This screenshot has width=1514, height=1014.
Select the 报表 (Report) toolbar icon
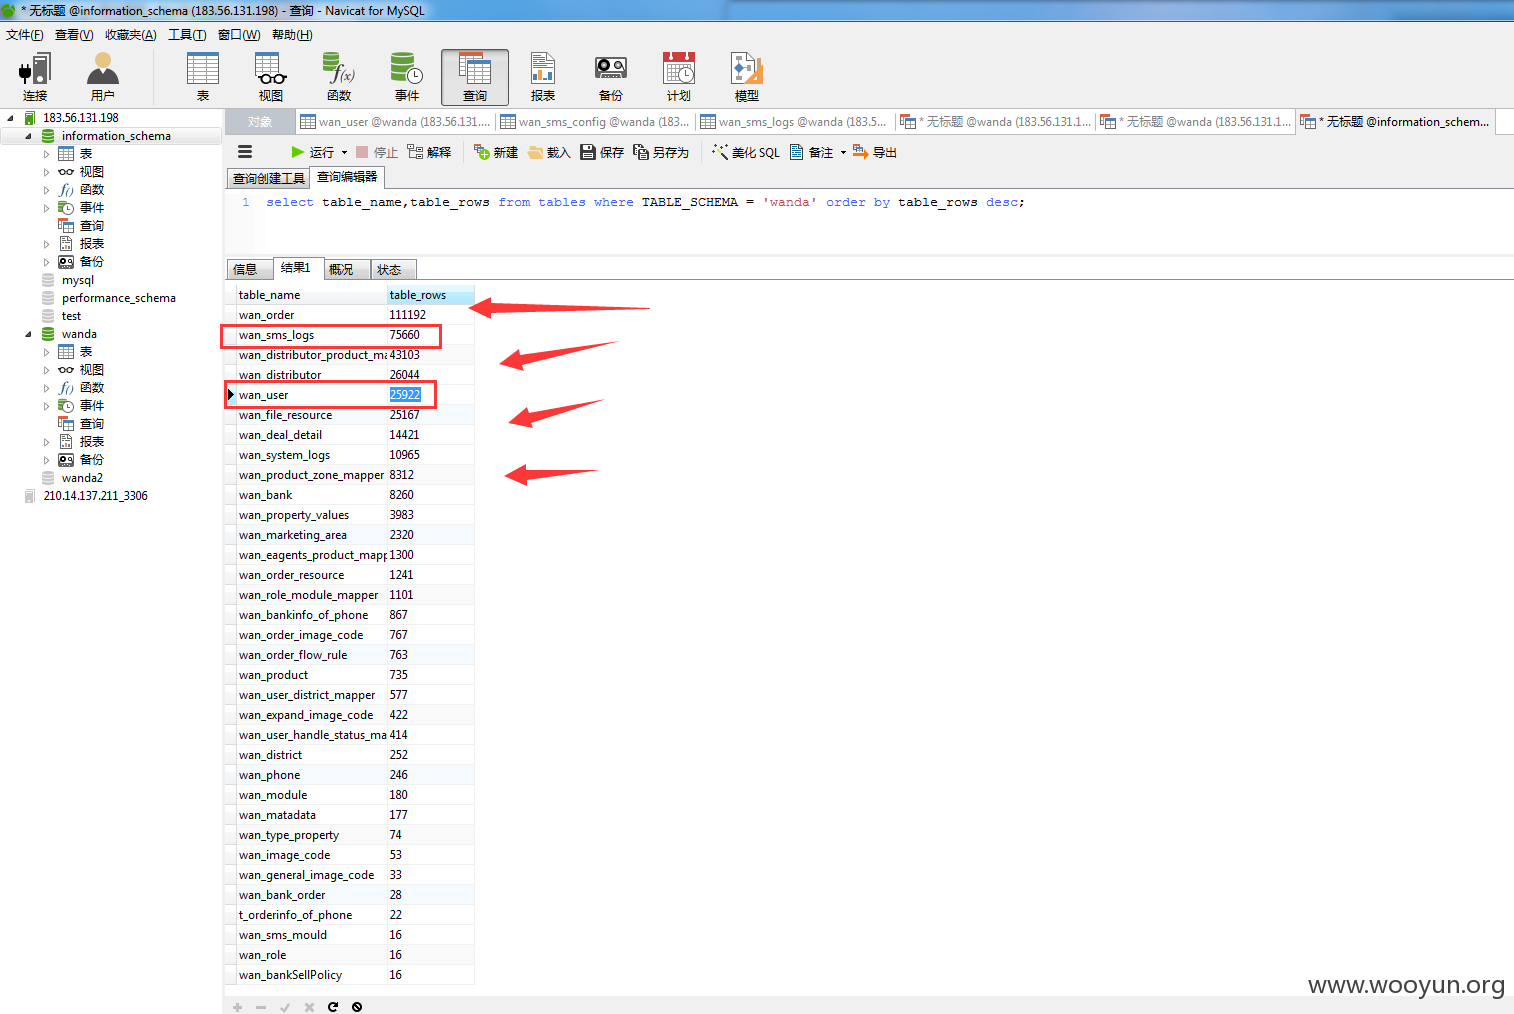coord(543,77)
